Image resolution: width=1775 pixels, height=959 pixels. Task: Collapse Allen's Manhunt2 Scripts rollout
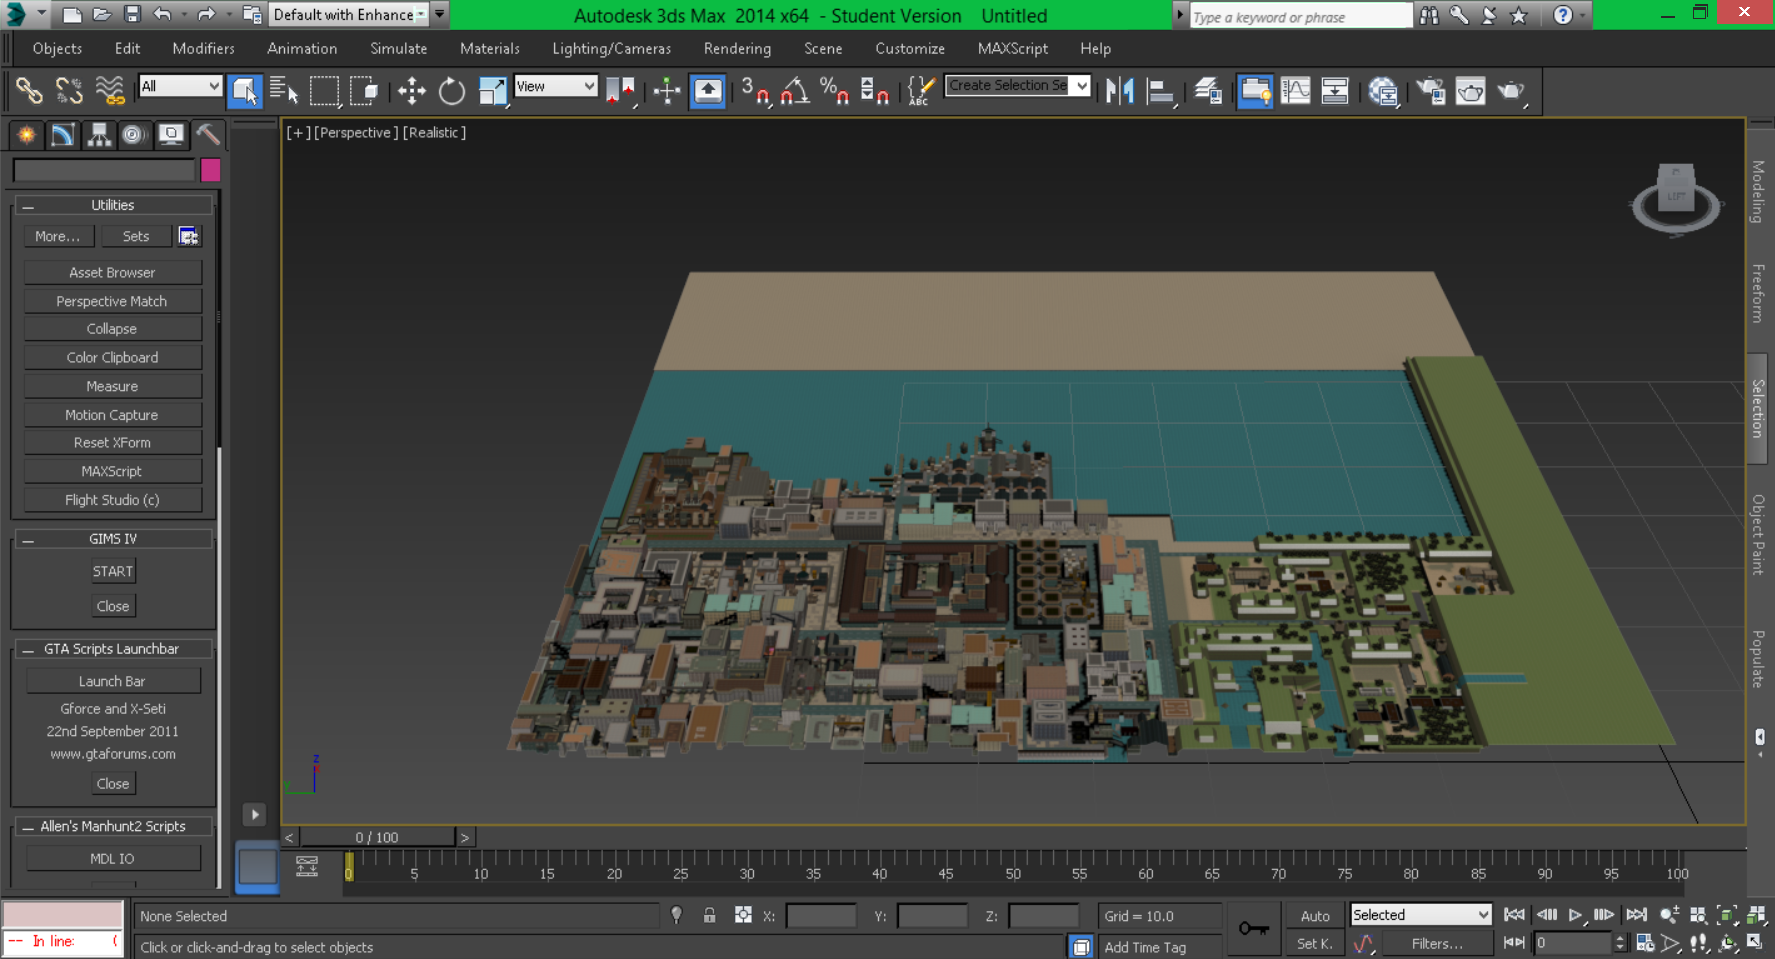113,827
